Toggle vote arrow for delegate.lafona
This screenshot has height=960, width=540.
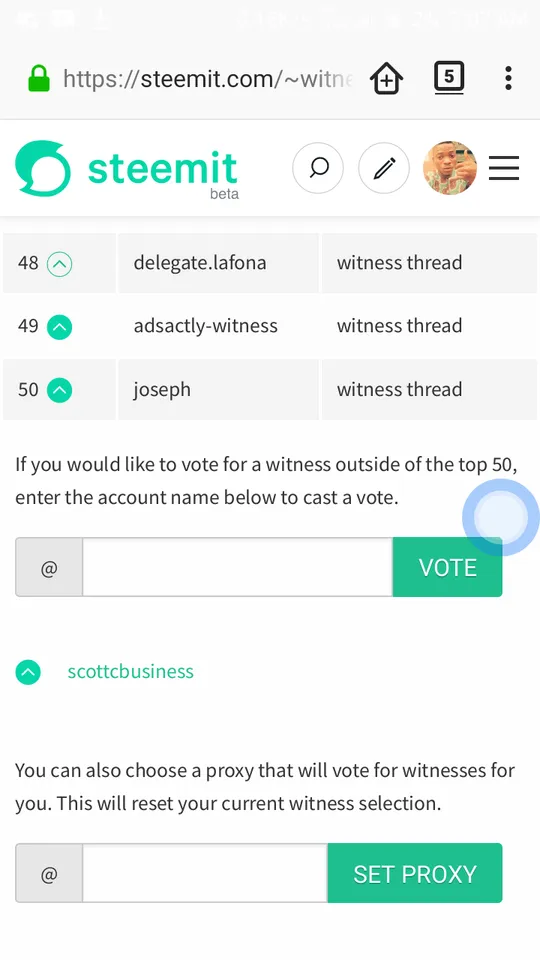click(x=59, y=264)
